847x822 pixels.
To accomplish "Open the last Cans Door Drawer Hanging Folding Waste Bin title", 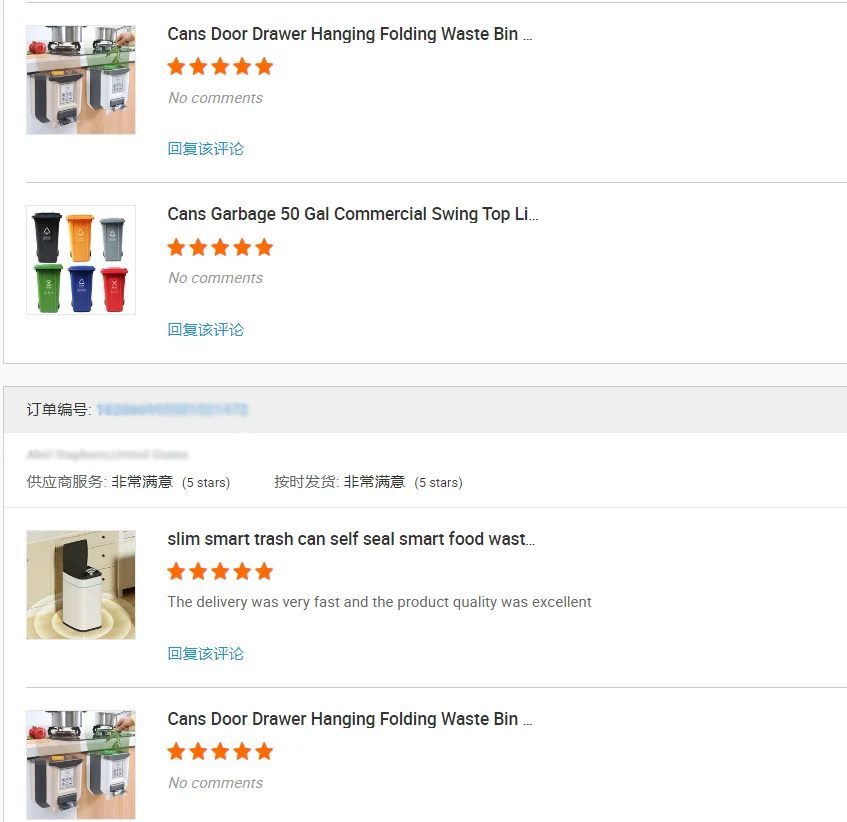I will (349, 719).
